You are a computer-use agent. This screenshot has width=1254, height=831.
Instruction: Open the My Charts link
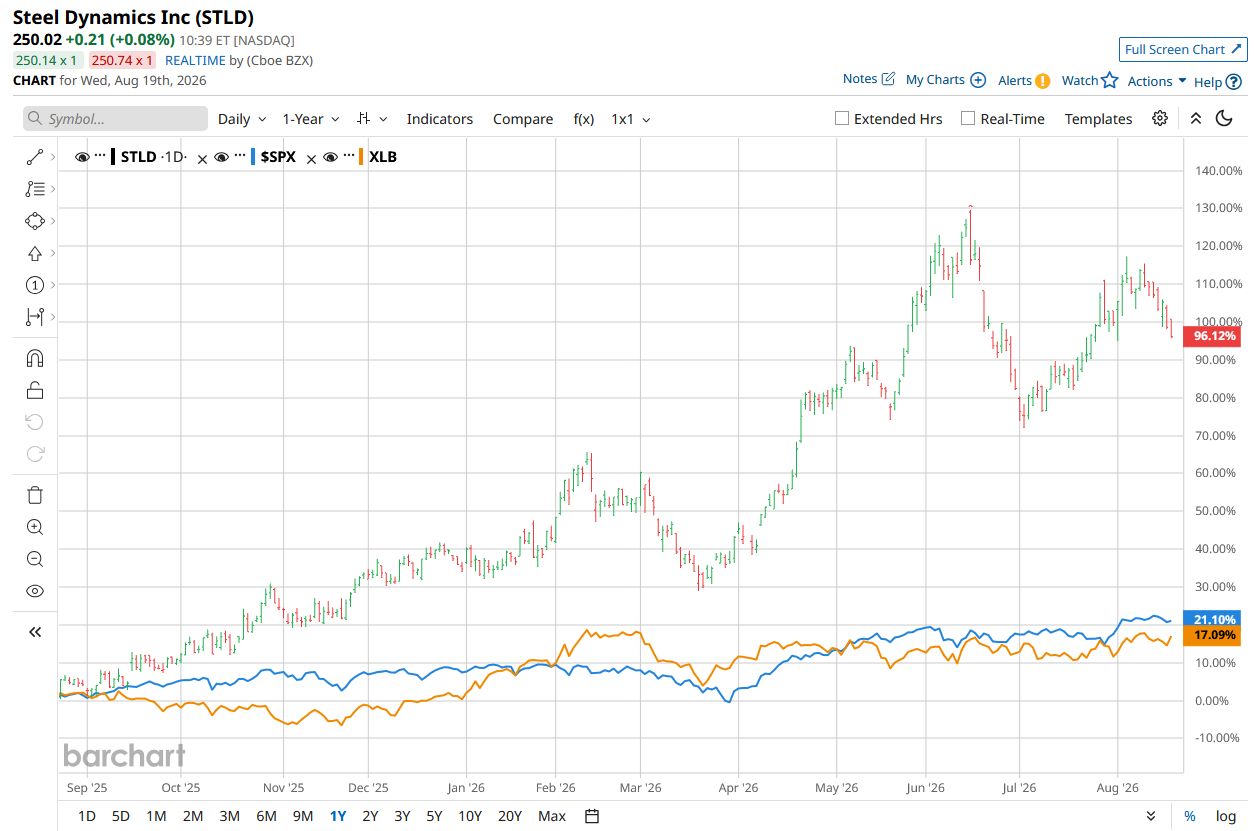935,80
